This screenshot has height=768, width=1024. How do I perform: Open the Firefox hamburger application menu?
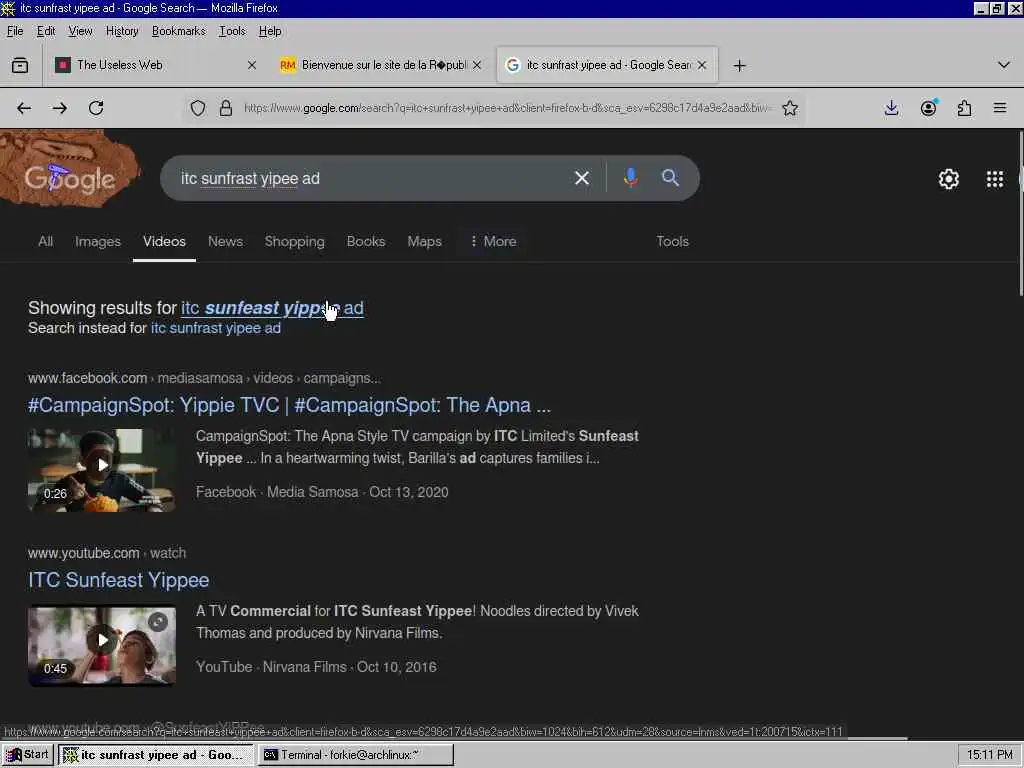tap(1000, 108)
